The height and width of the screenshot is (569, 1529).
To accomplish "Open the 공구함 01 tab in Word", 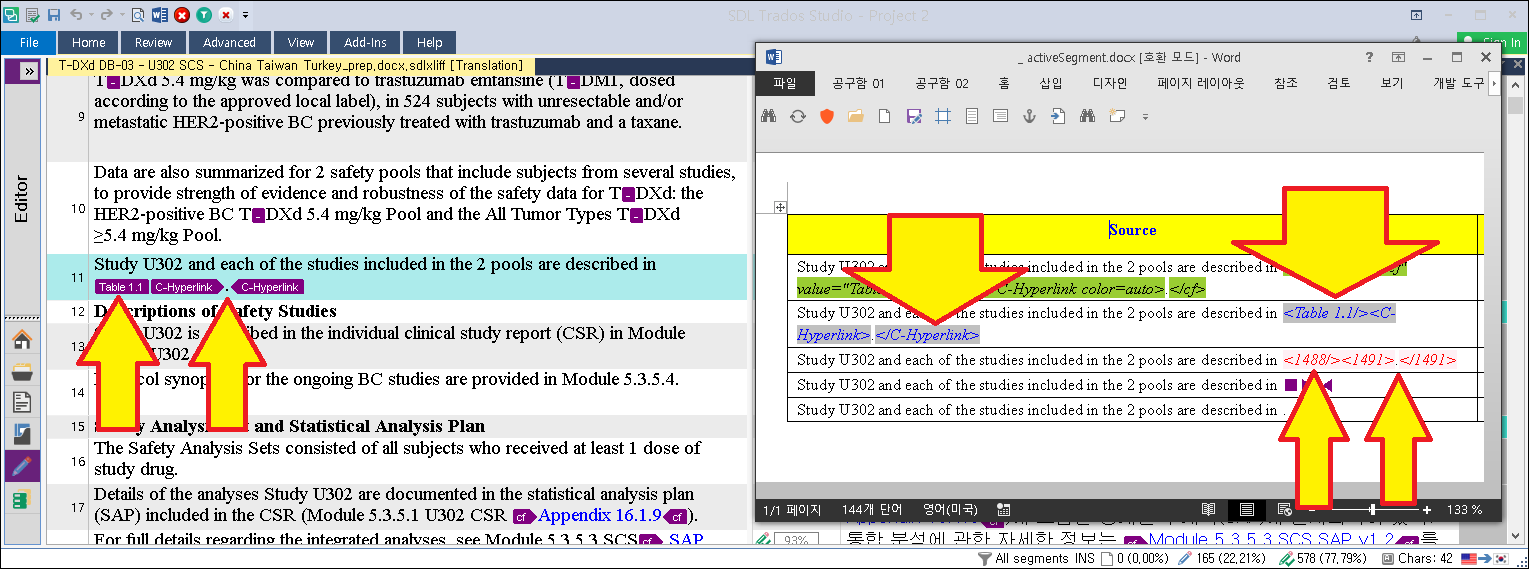I will [x=858, y=84].
